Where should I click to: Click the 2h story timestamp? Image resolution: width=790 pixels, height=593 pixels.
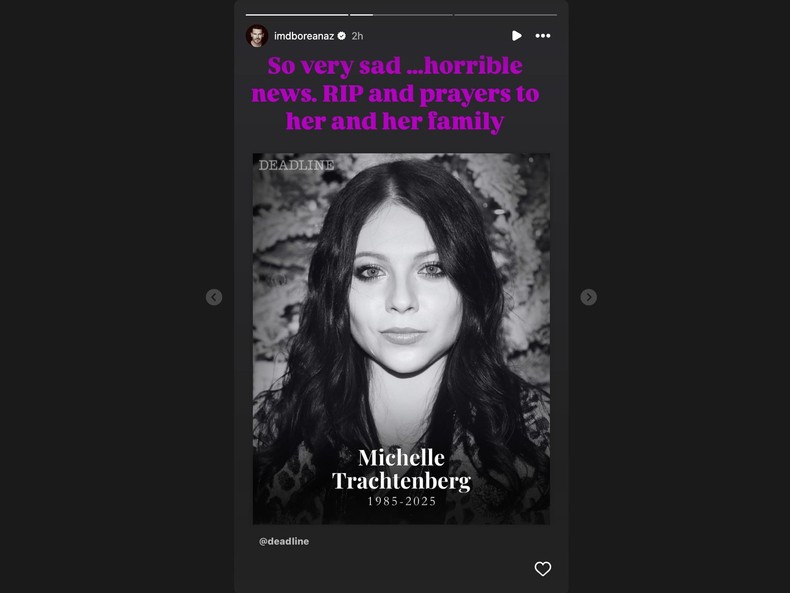tap(357, 36)
